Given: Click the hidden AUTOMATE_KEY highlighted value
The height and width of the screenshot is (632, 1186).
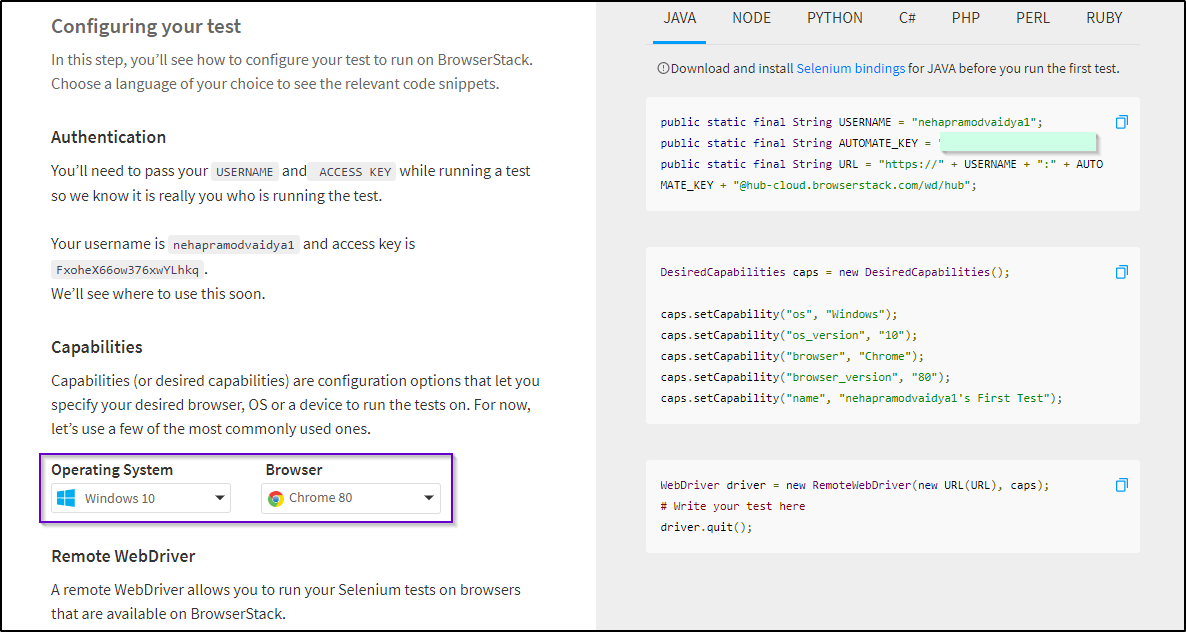Looking at the screenshot, I should pyautogui.click(x=1019, y=142).
